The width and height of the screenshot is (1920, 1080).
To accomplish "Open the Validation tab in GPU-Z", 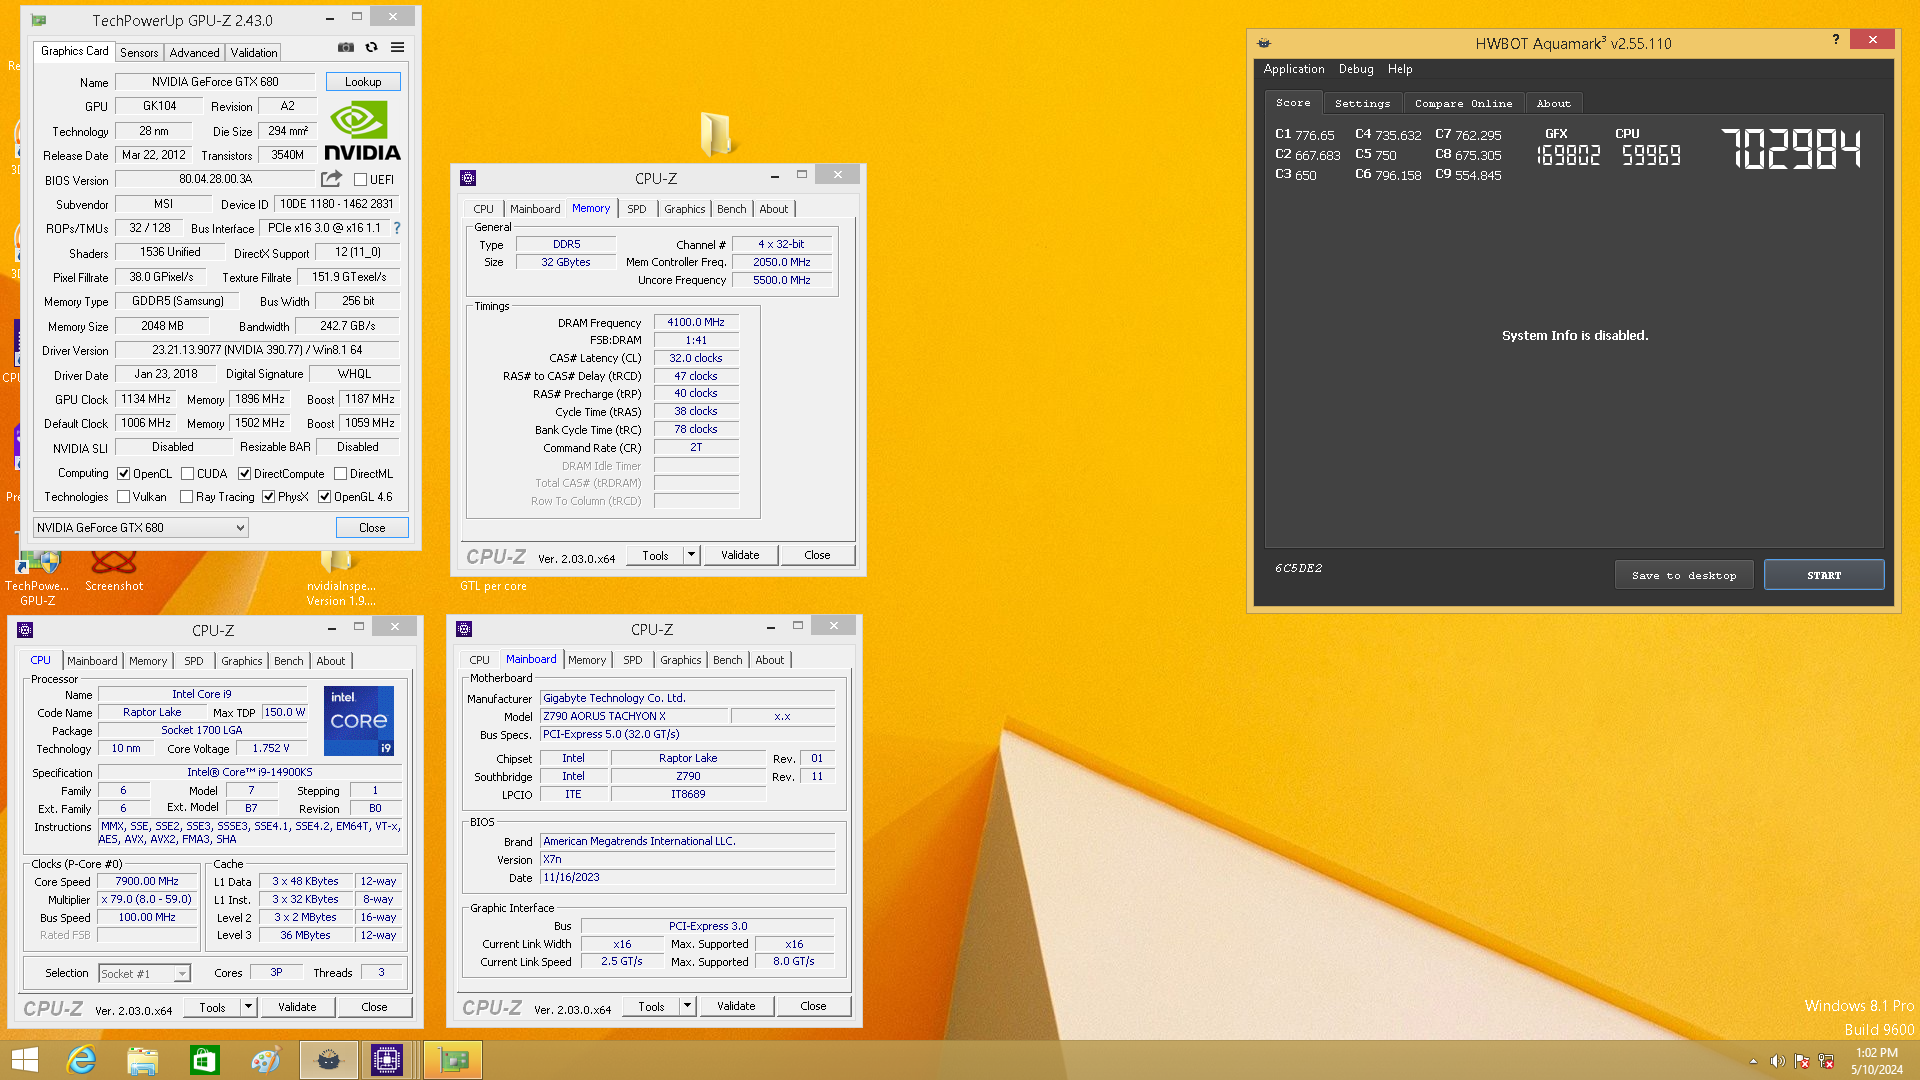I will (x=254, y=53).
